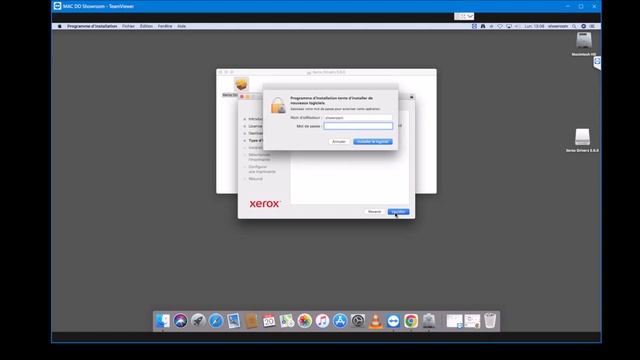Screen dimensions: 640x360
Task: Open the Apple menu
Action: coord(60,26)
